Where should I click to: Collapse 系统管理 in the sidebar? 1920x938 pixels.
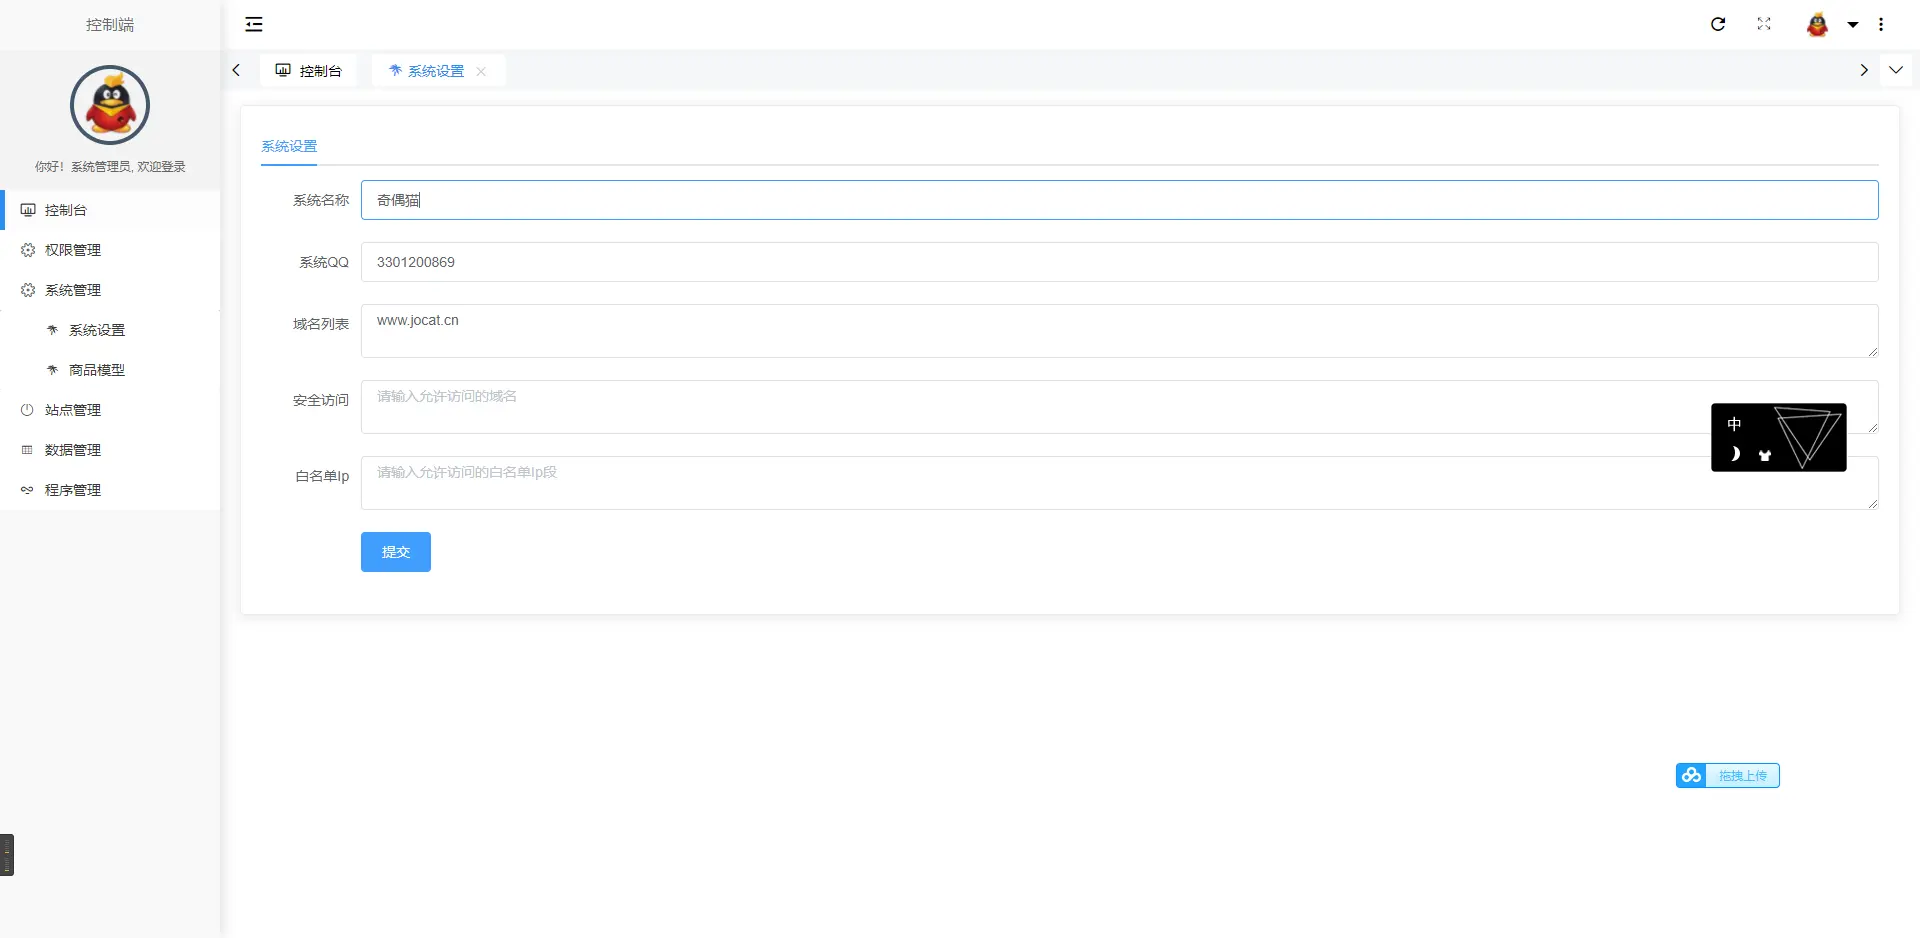pos(110,290)
